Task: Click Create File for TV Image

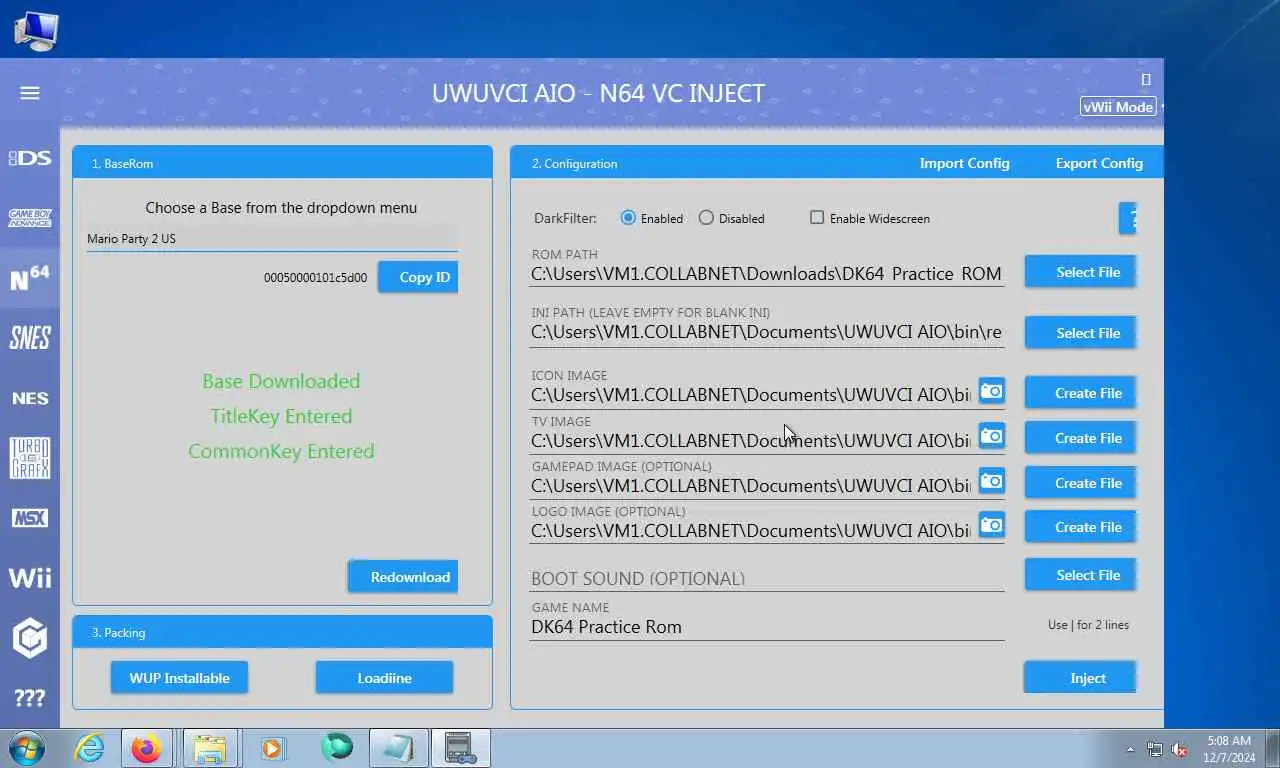Action: click(1080, 438)
